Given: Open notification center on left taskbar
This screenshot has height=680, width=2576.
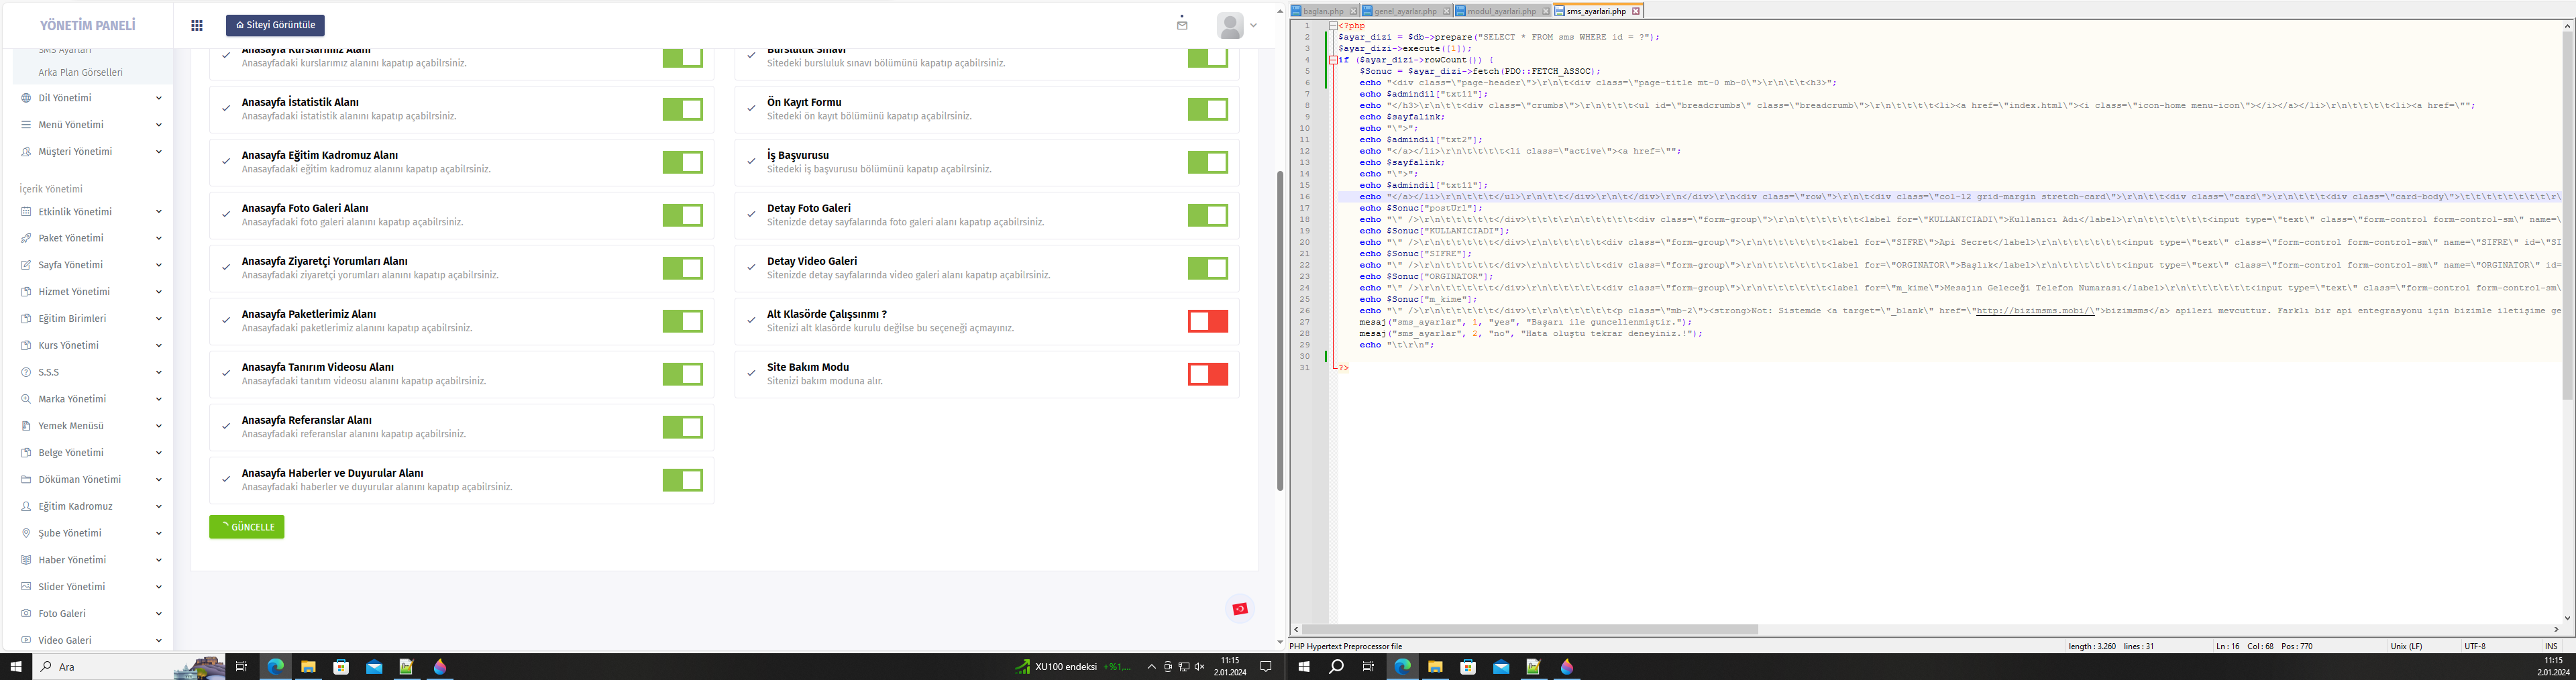Looking at the screenshot, I should pos(1265,666).
